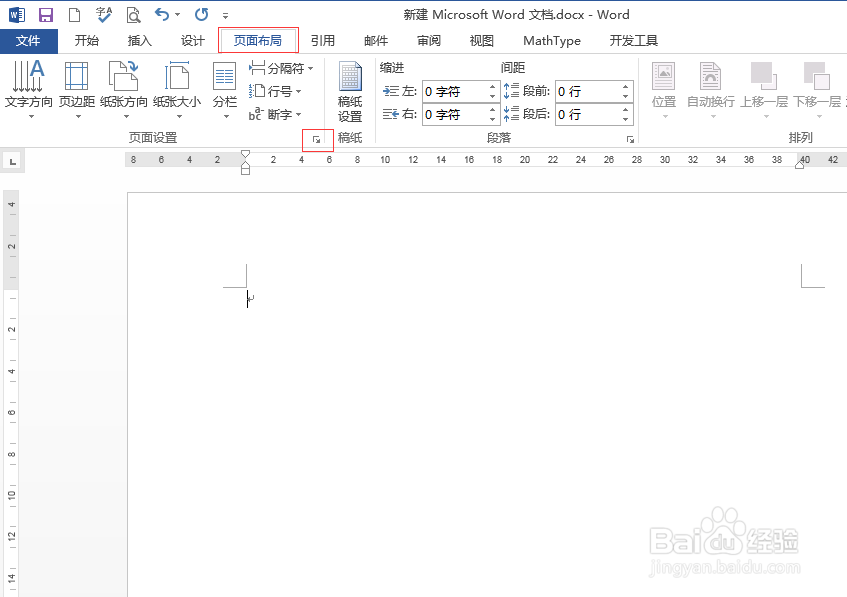Open the 分隔符 breaks dropdown
The width and height of the screenshot is (847, 597).
click(281, 67)
